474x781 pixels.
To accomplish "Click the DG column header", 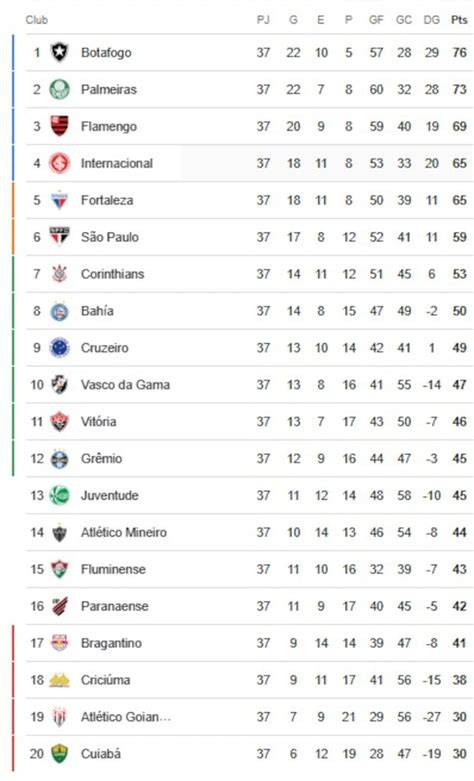I will pyautogui.click(x=432, y=20).
